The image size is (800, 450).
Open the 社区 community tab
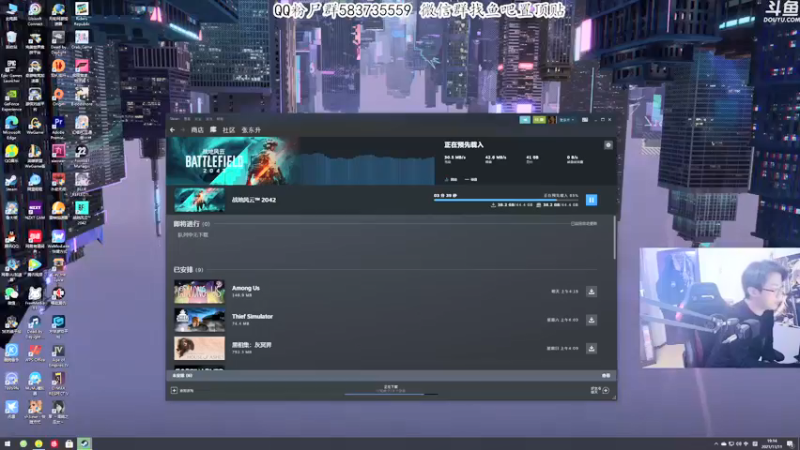tap(229, 130)
